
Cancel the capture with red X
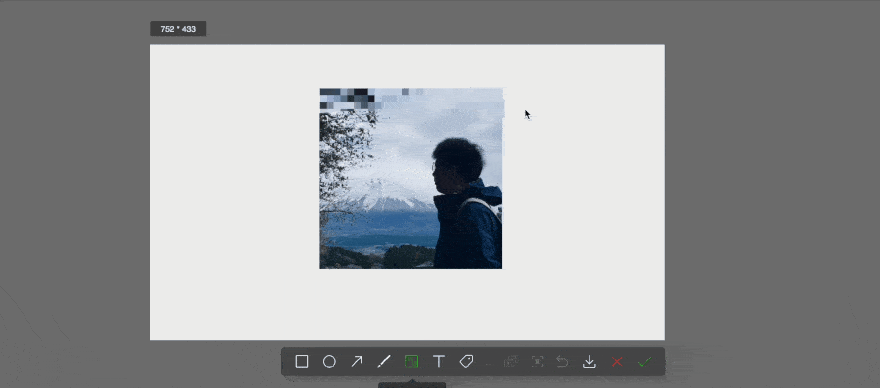click(x=617, y=362)
